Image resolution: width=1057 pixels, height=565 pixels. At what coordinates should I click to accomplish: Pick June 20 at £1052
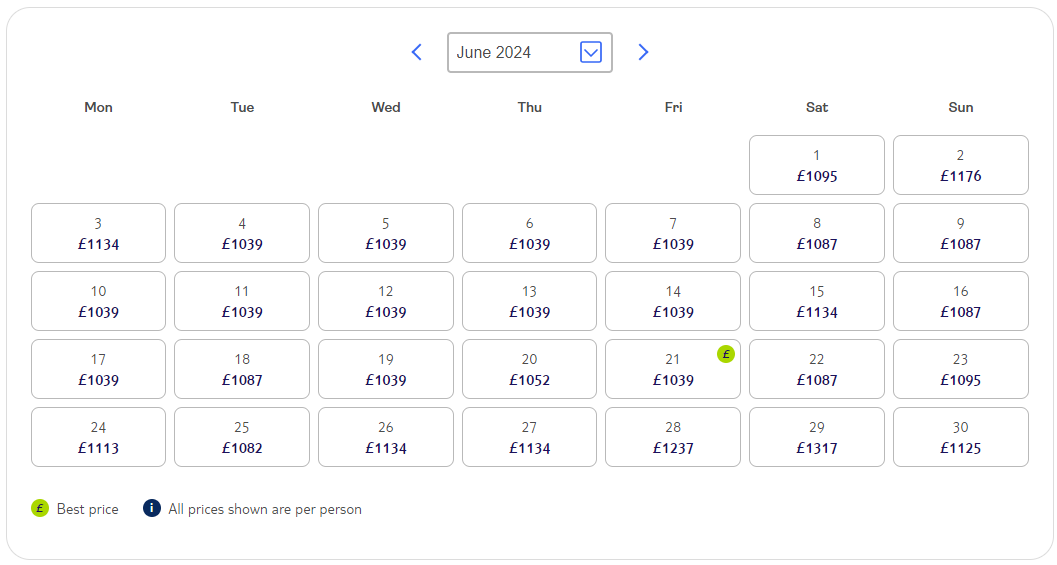[x=529, y=369]
